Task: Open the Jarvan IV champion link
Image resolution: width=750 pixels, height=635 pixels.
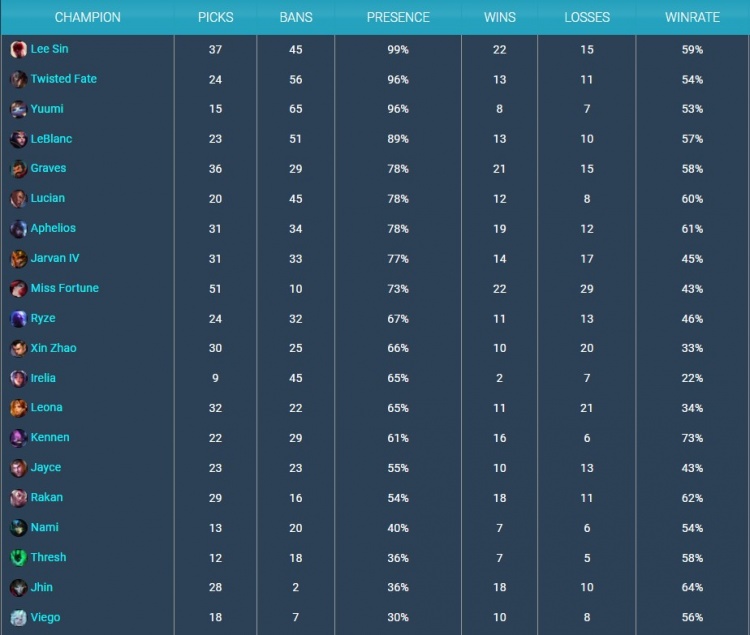Action: 55,258
